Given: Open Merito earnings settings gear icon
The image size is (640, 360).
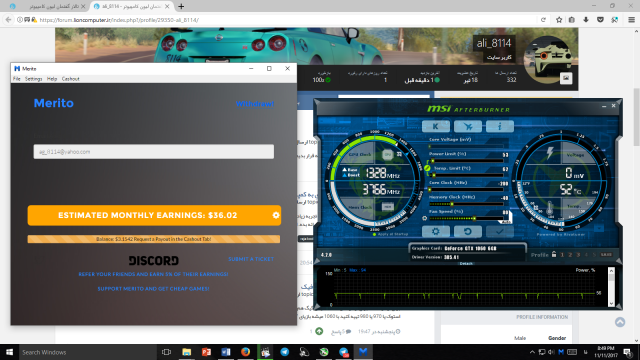Looking at the screenshot, I should [276, 215].
